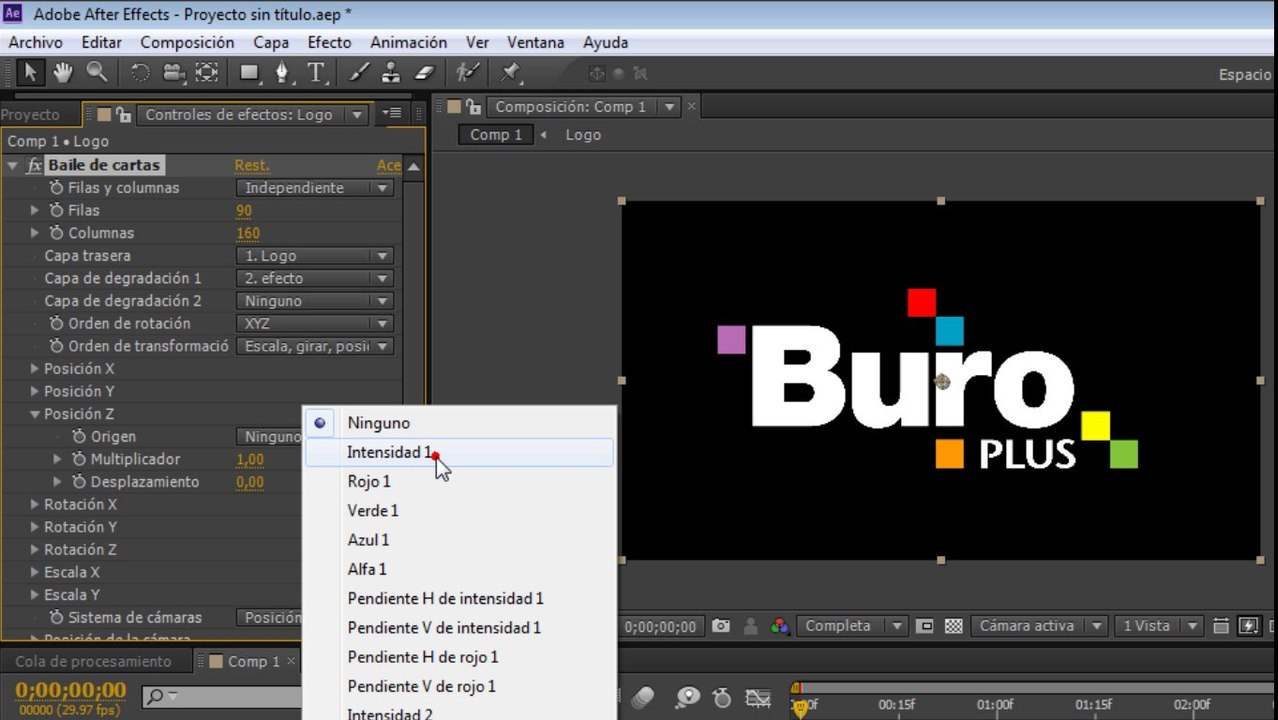Toggle pixel aspect ratio correction icon

click(x=1221, y=626)
